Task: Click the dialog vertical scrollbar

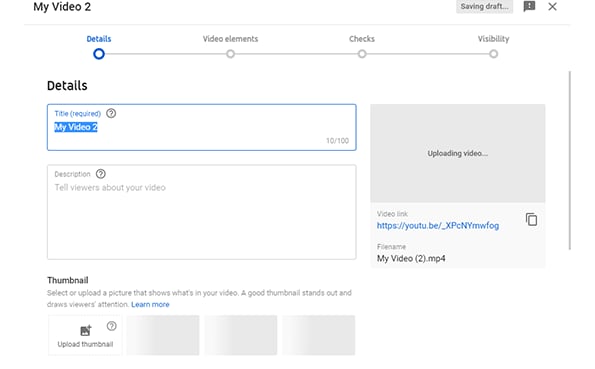Action: tap(570, 160)
